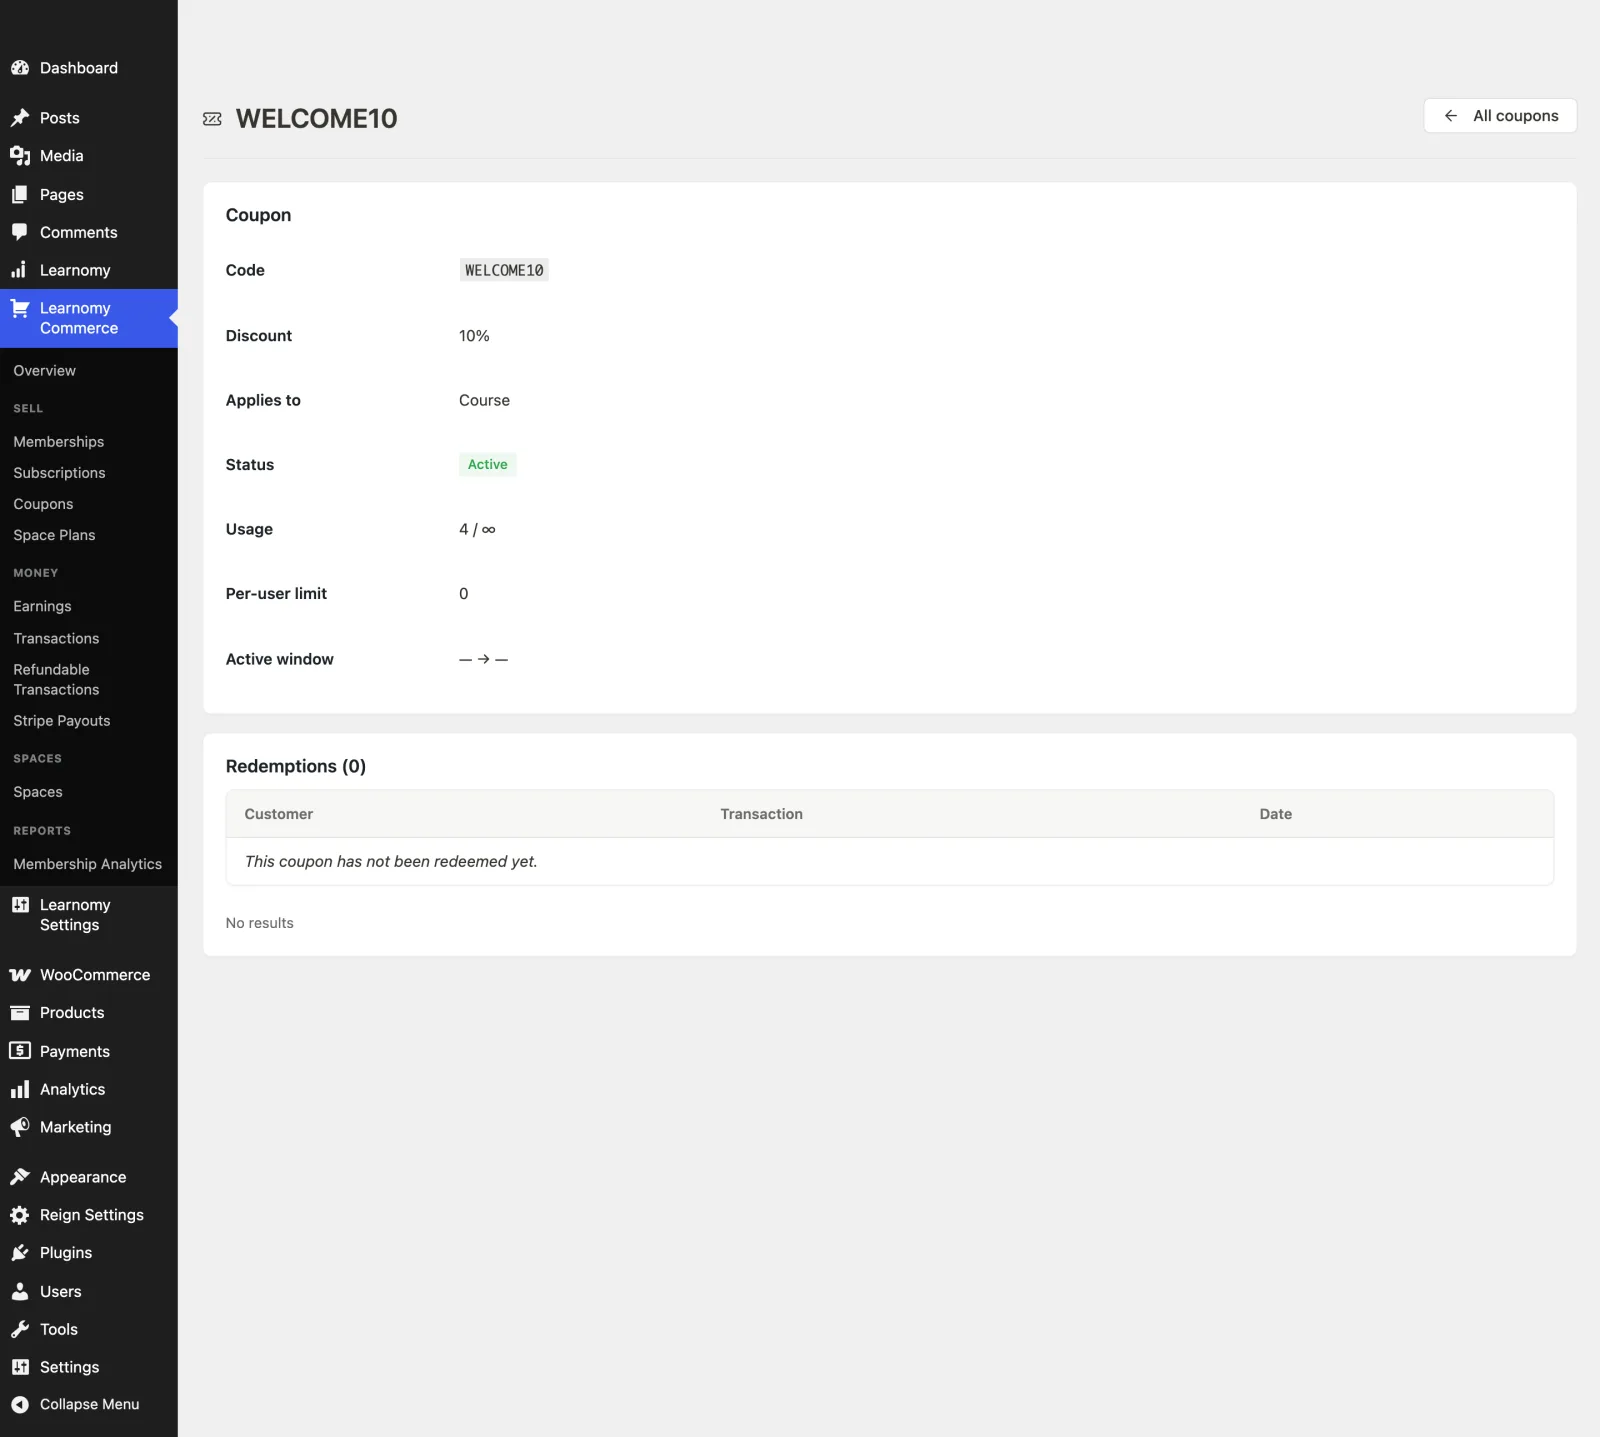Open the Memberships submenu page

tap(58, 442)
